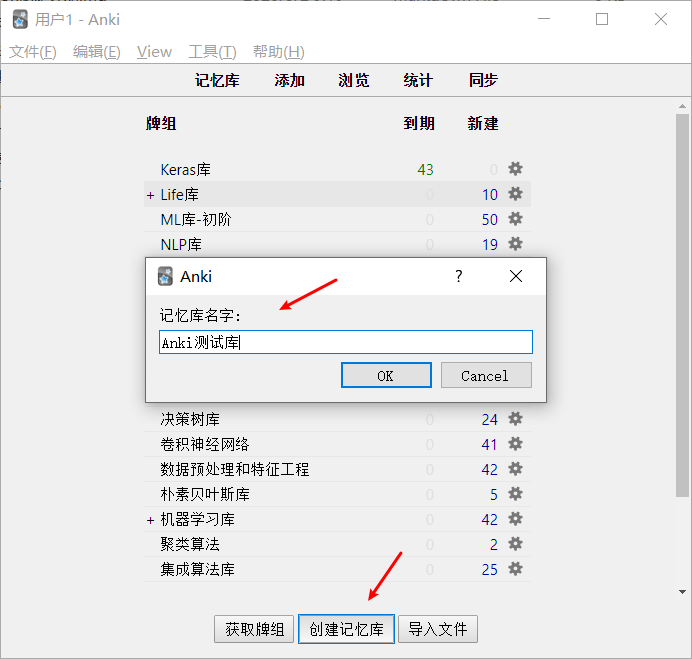692x659 pixels.
Task: Click 添加 to add a card
Action: (x=290, y=80)
